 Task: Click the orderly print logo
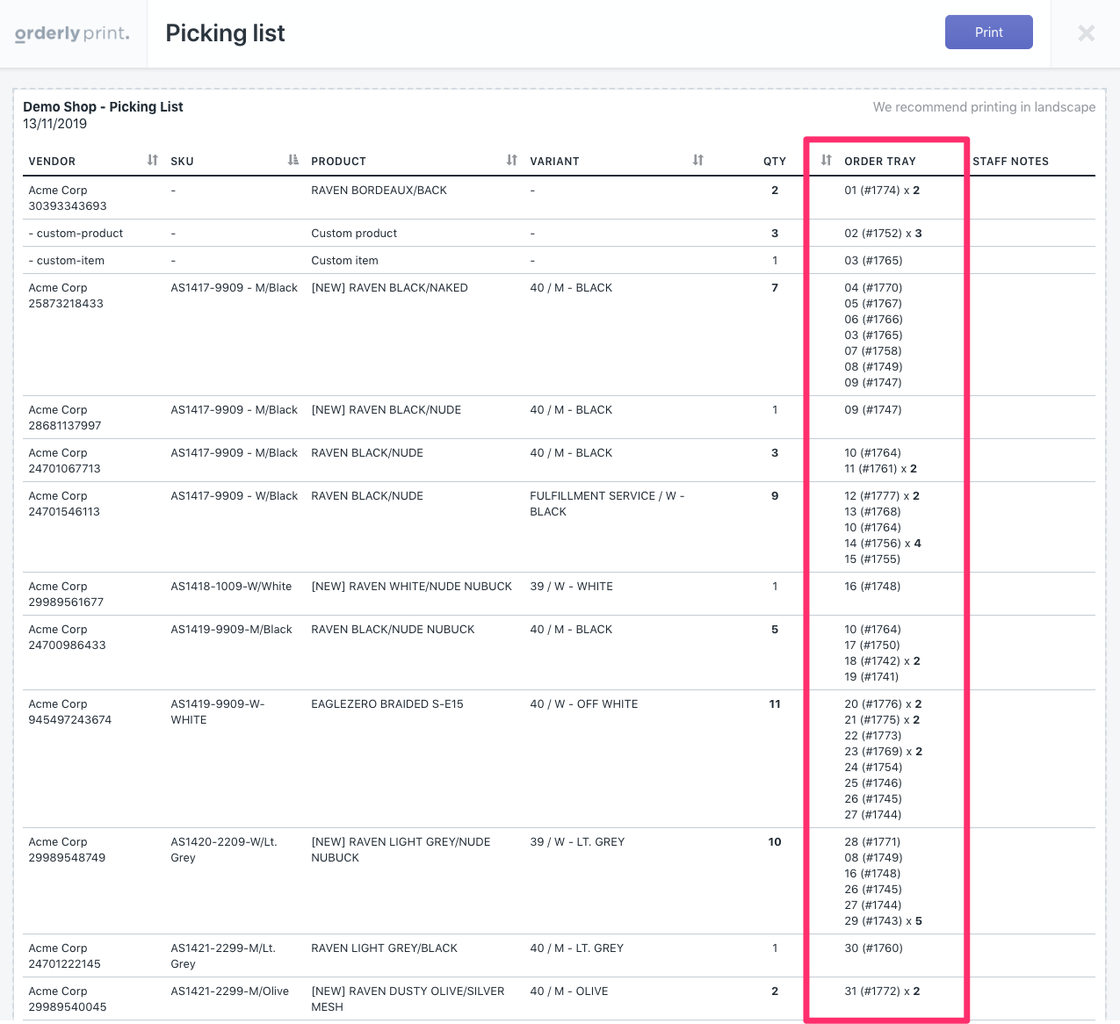click(72, 33)
